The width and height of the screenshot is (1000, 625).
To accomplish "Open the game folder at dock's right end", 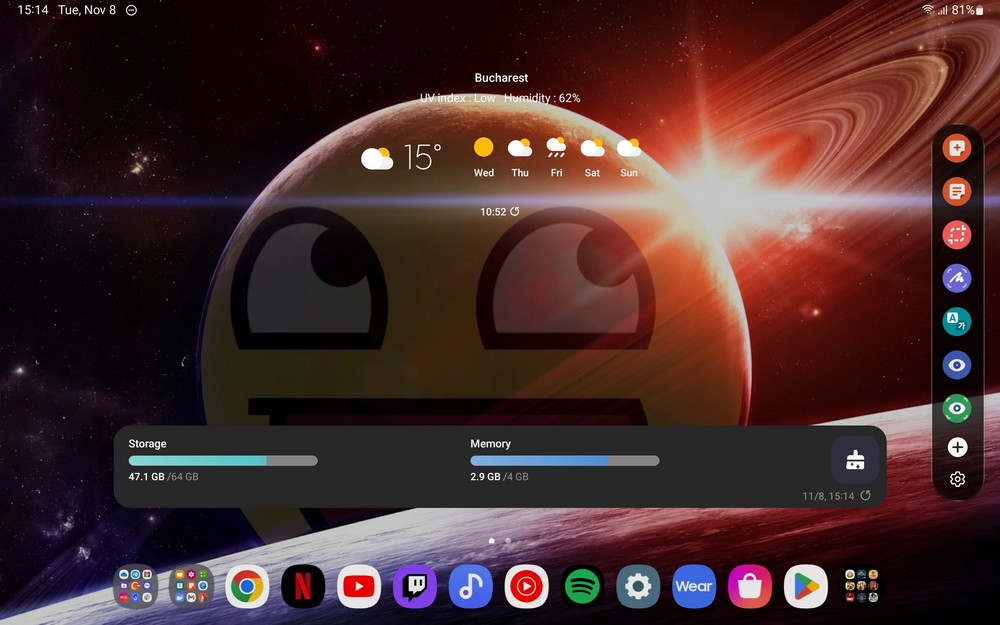I will 862,587.
